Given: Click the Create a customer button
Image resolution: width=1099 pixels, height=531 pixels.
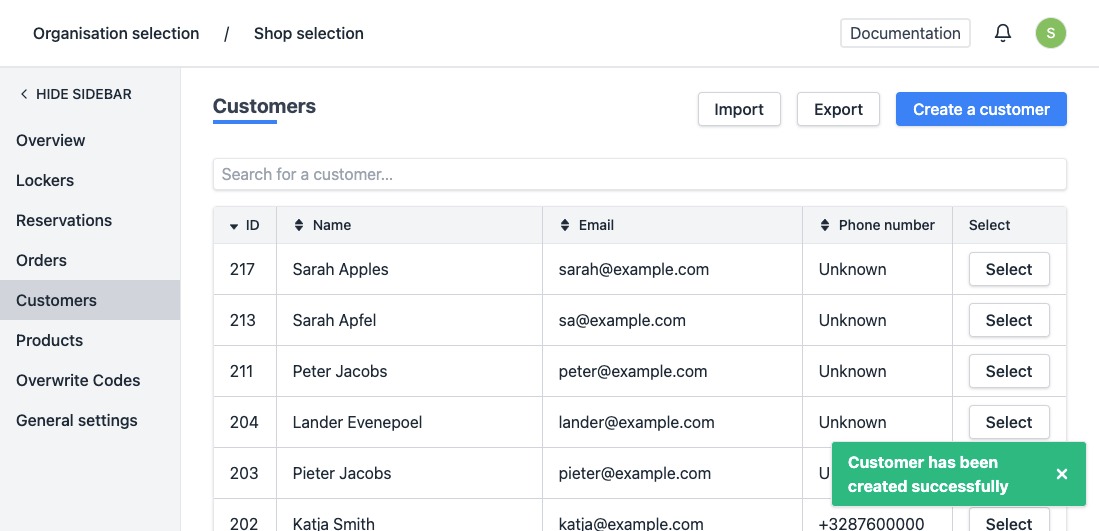Looking at the screenshot, I should (x=980, y=110).
